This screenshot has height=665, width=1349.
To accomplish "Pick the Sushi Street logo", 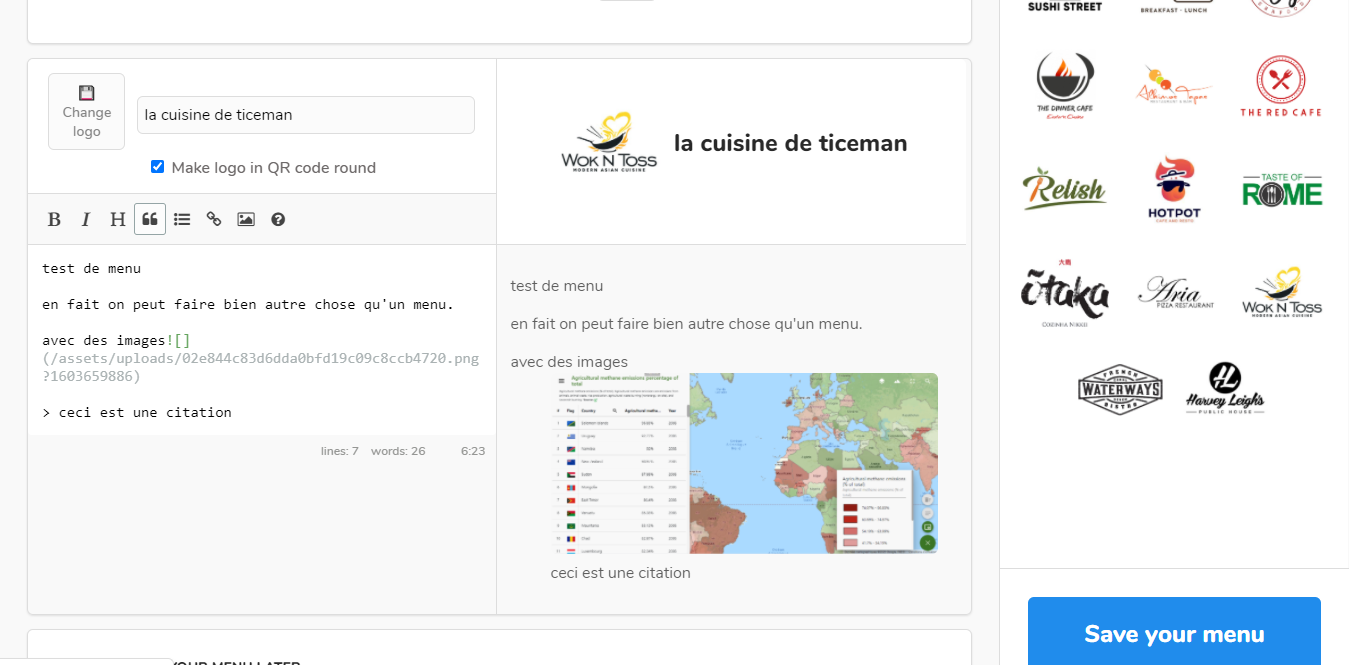I will (x=1065, y=7).
